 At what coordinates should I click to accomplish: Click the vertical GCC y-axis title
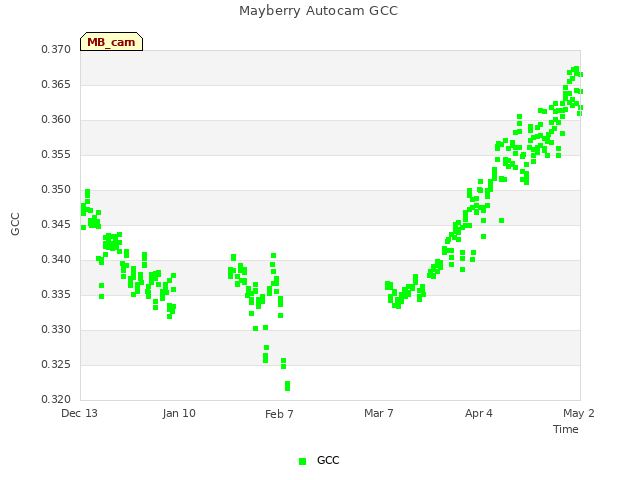(15, 224)
